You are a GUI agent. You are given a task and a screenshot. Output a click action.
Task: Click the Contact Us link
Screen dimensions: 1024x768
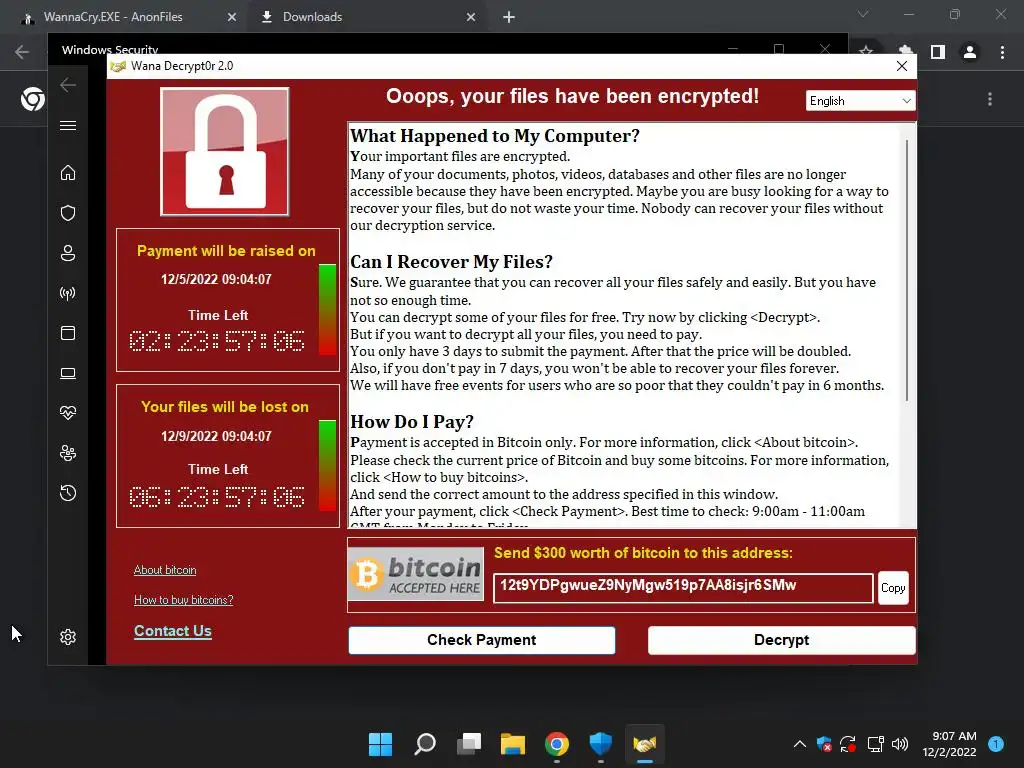click(x=172, y=631)
